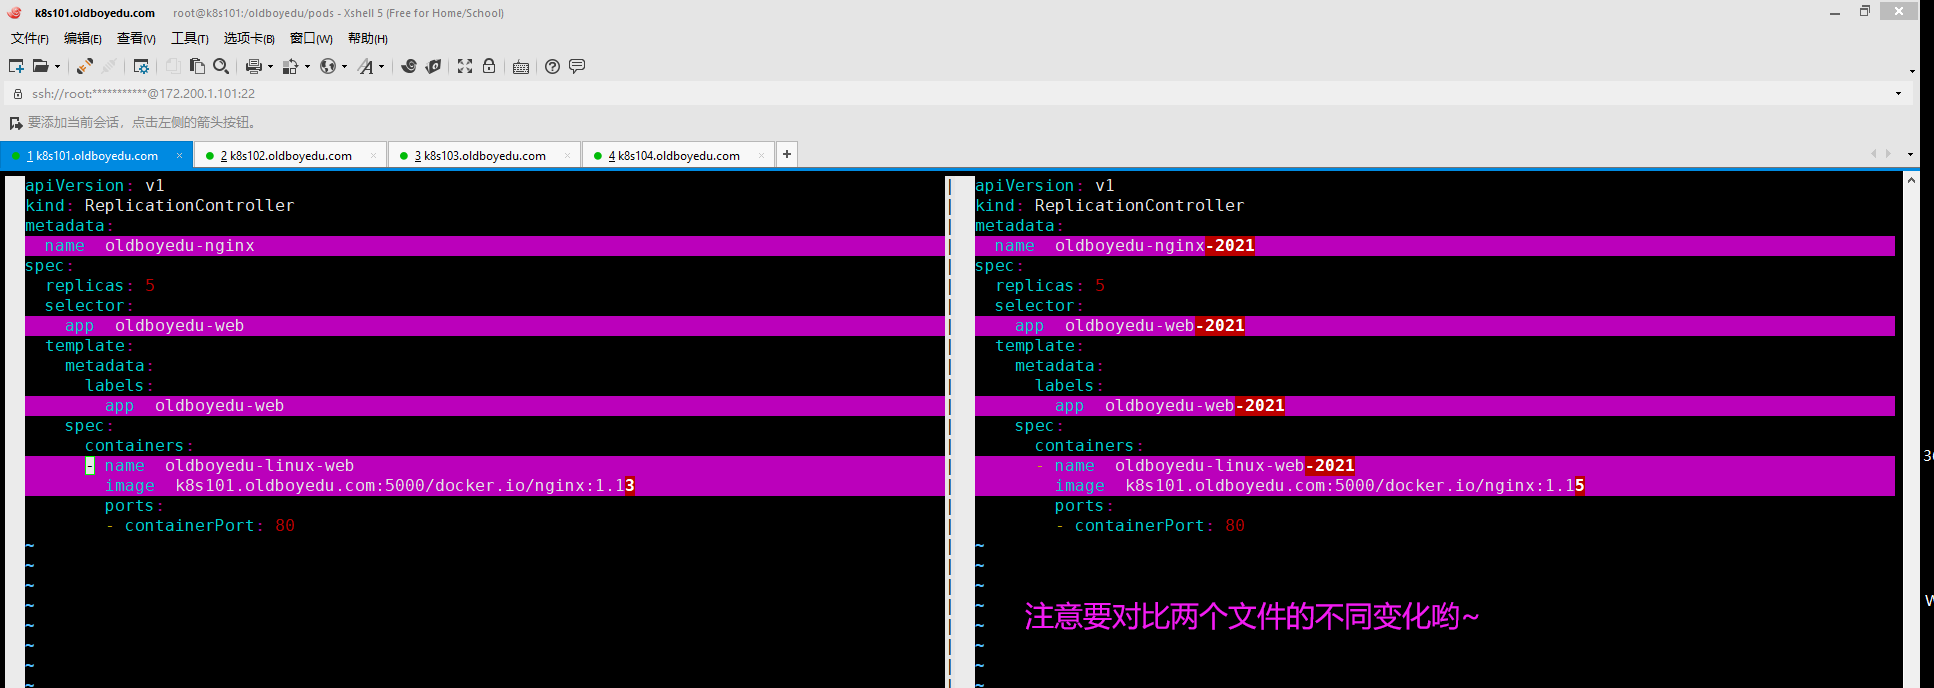Click the Help question mark icon
Viewport: 1934px width, 688px height.
[552, 66]
